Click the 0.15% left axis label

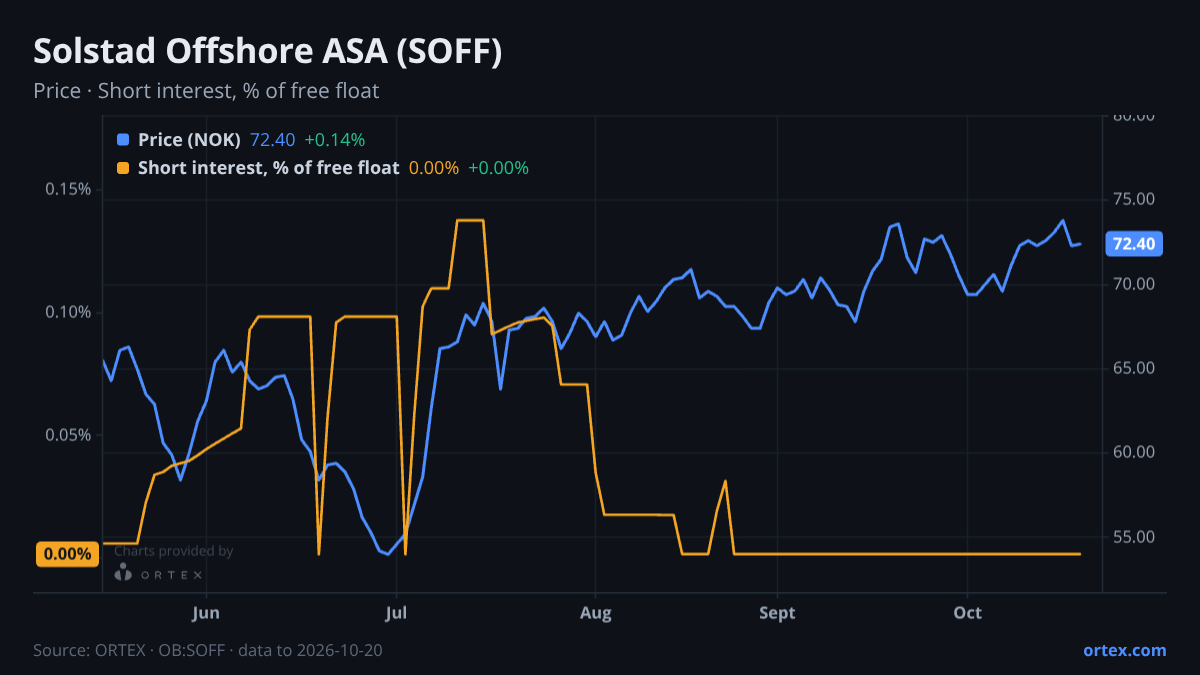point(68,189)
